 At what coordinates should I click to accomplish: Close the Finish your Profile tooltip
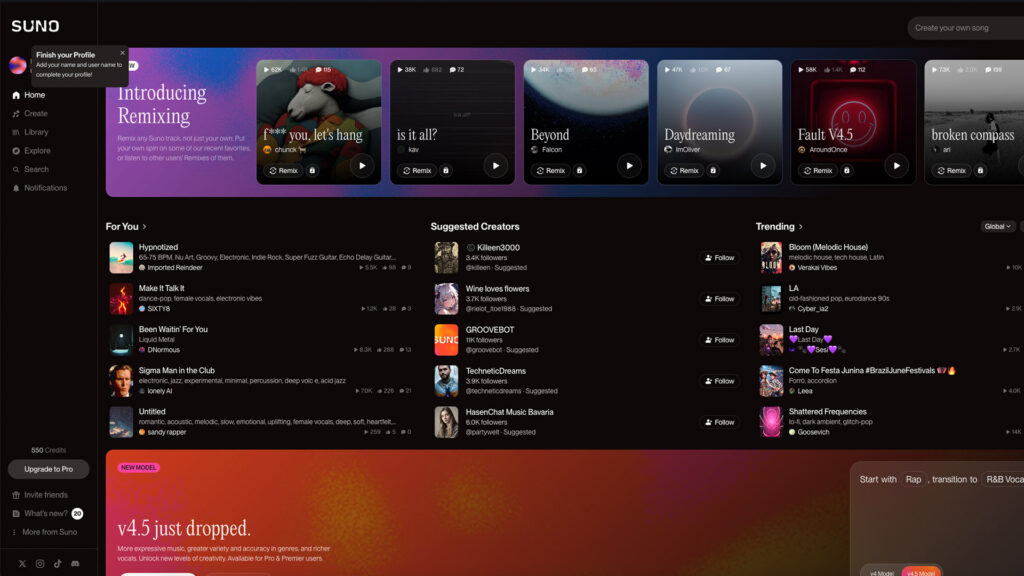[122, 53]
